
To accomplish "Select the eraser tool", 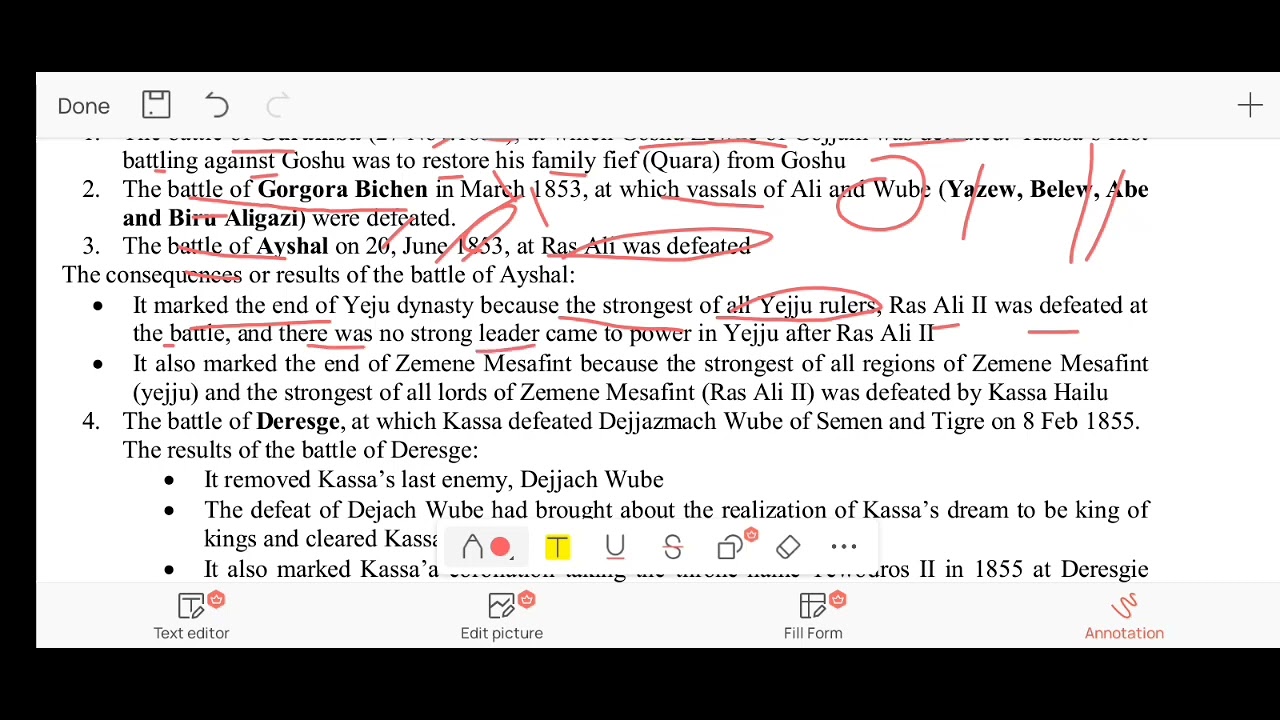I will (788, 547).
